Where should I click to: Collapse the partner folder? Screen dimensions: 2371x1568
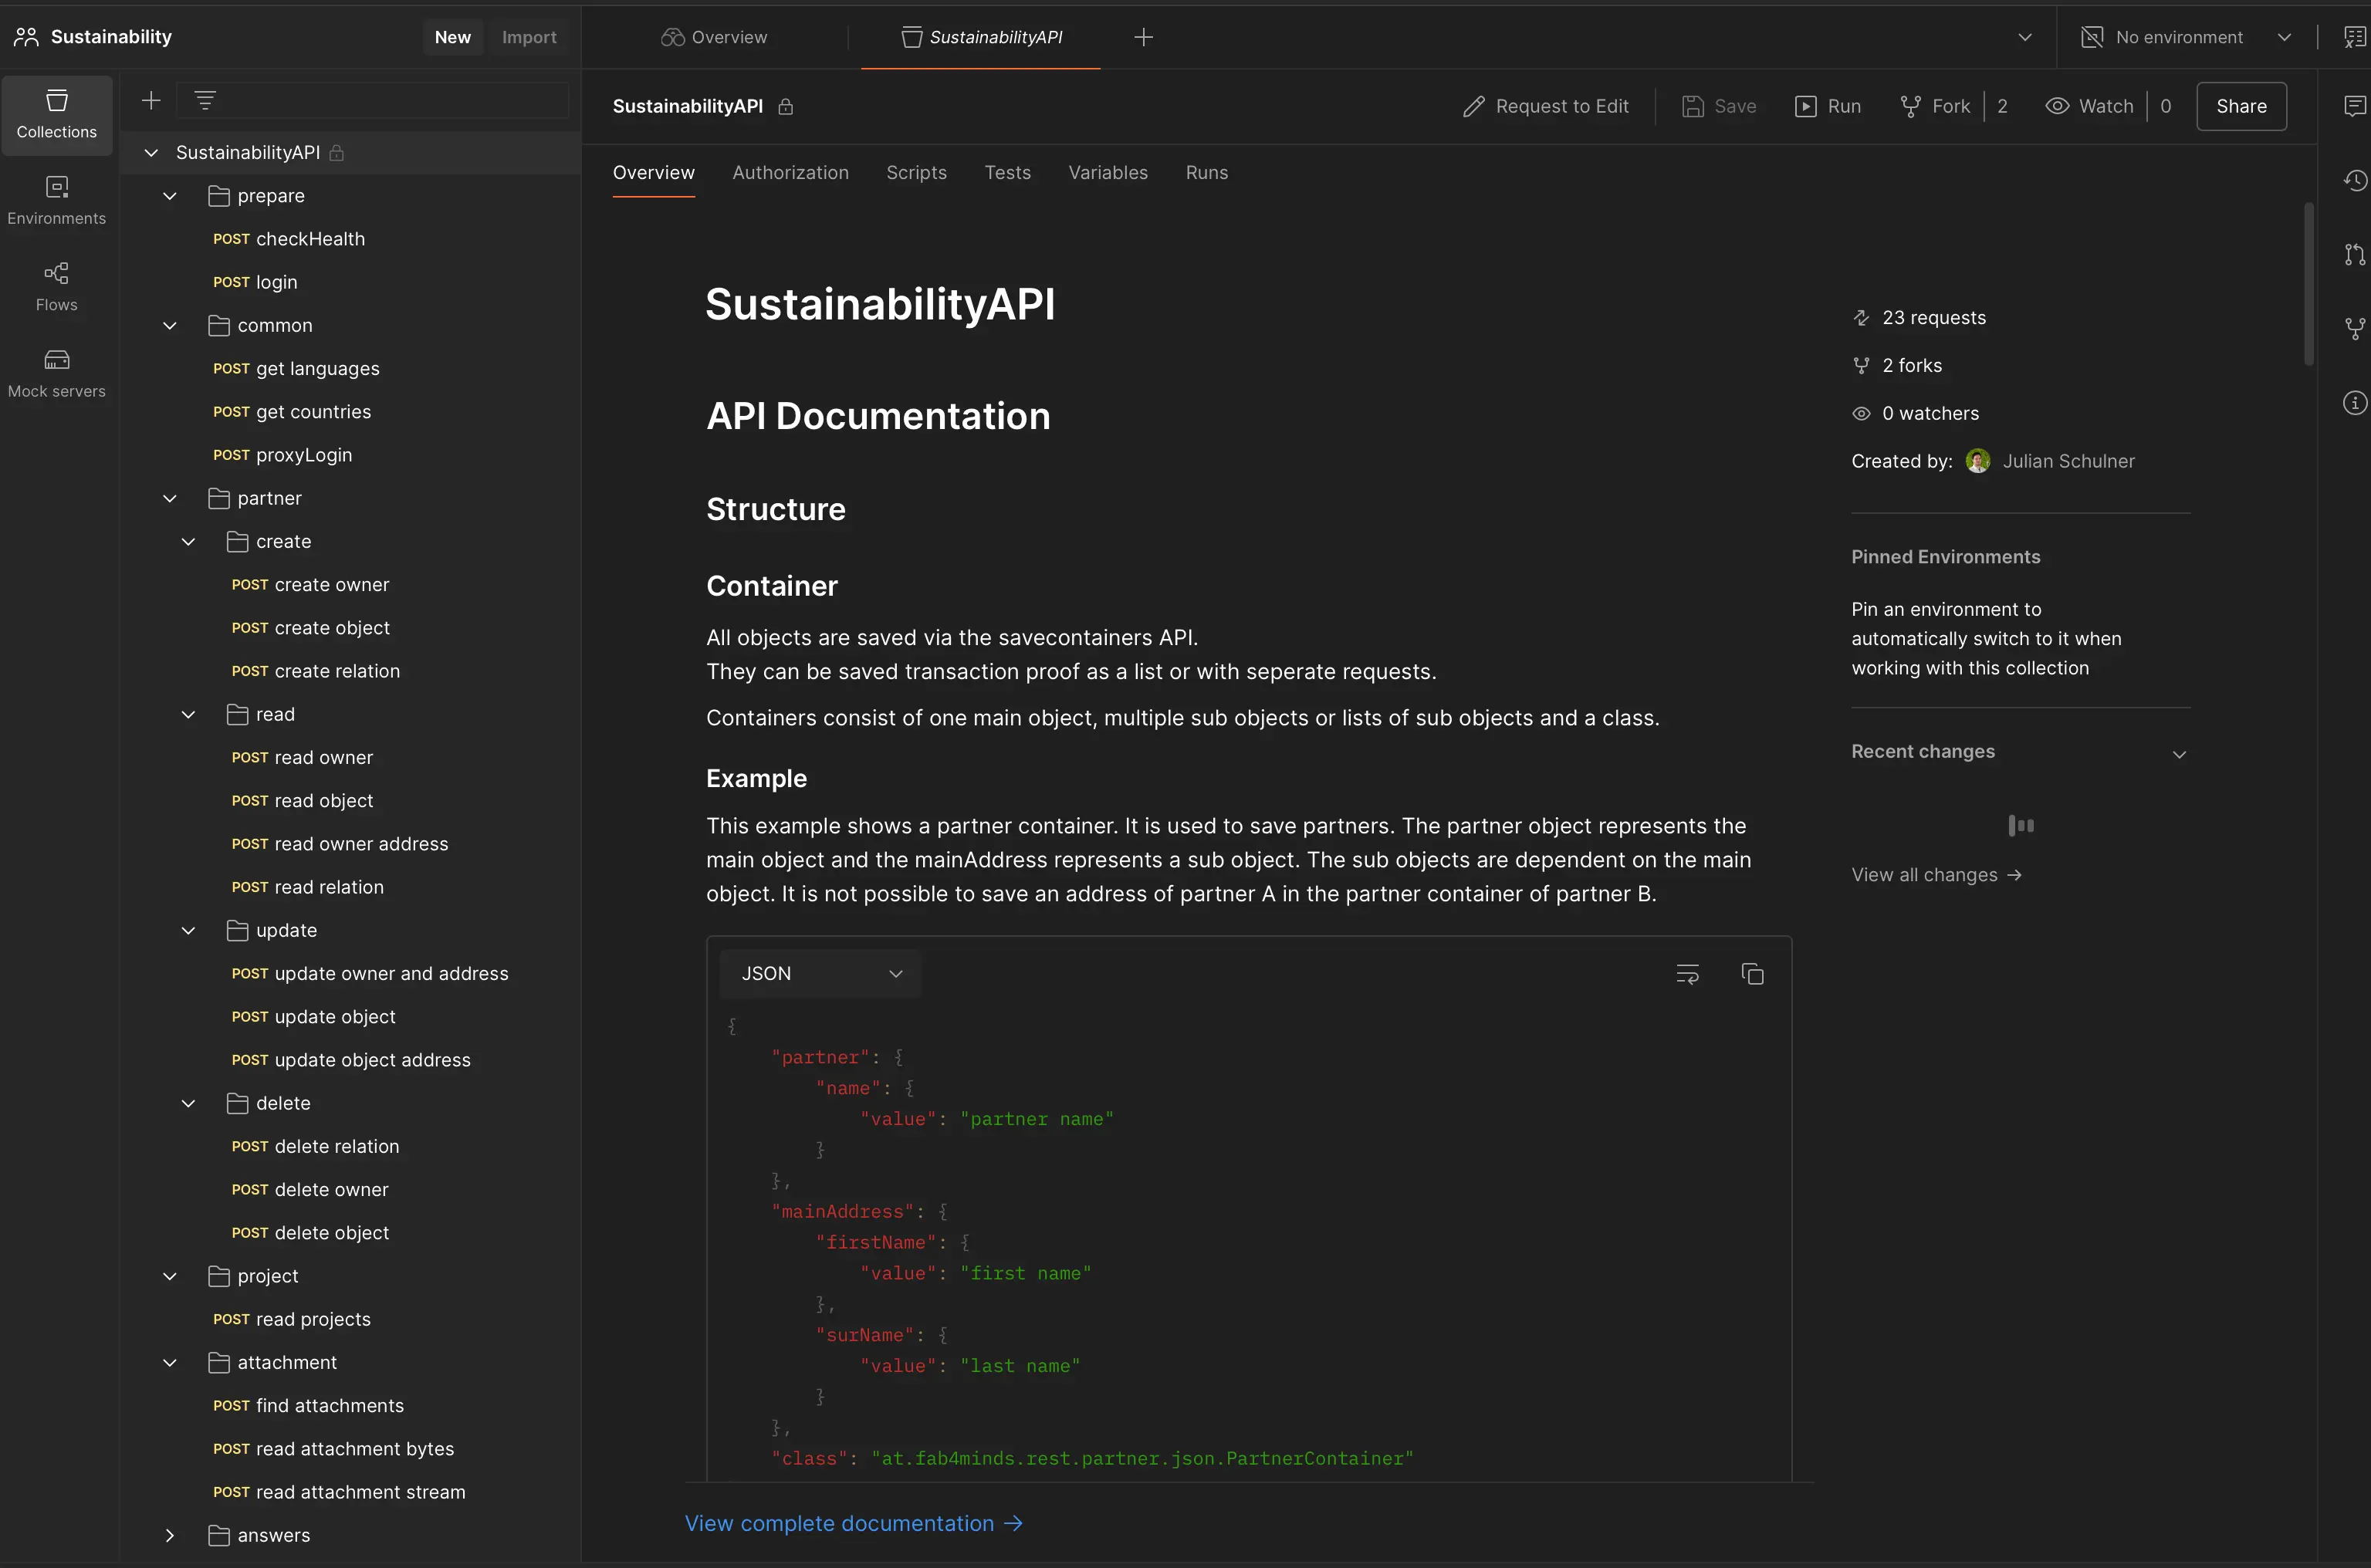[x=170, y=498]
